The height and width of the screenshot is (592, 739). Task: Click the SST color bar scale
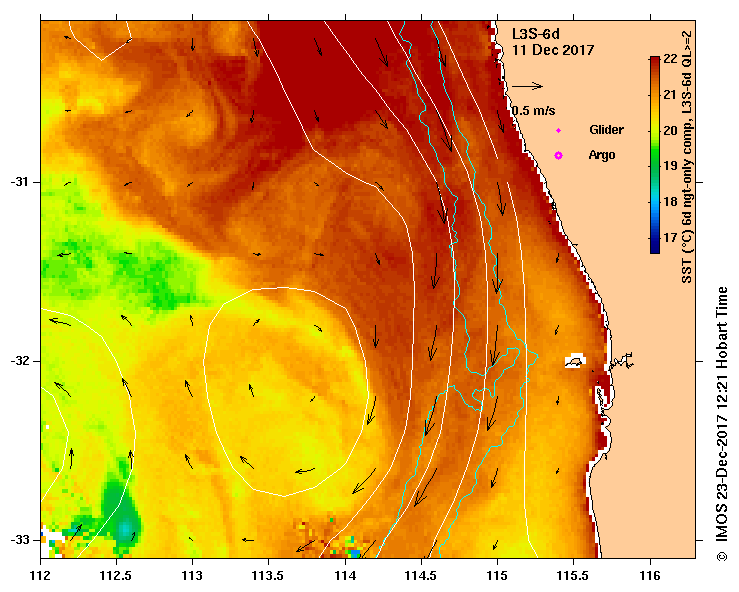pyautogui.click(x=655, y=155)
